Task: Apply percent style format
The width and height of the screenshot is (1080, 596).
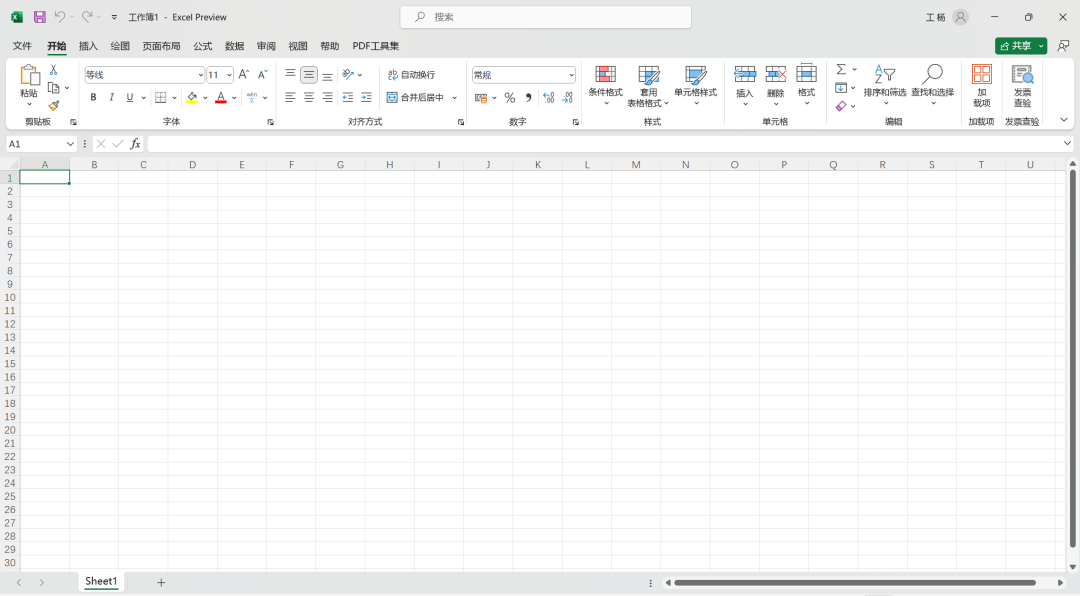Action: tap(510, 98)
